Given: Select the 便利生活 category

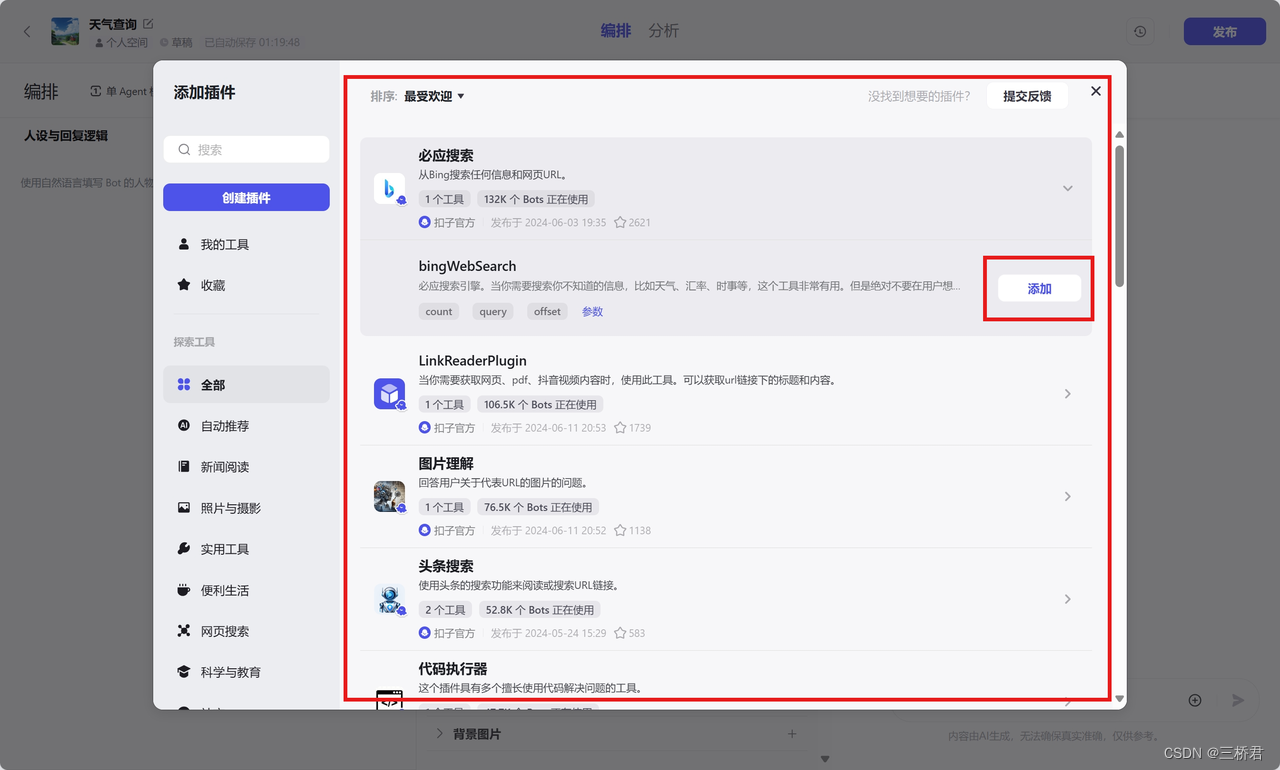Looking at the screenshot, I should (246, 590).
